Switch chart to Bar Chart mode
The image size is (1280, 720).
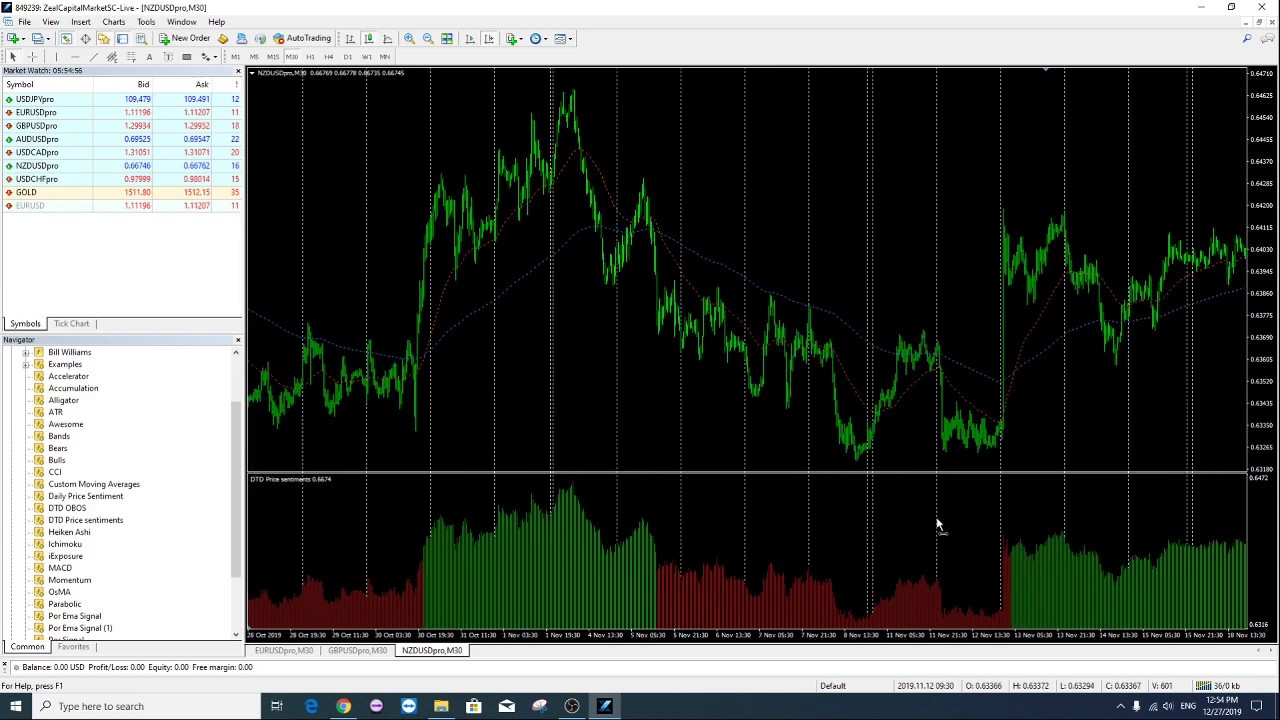350,38
